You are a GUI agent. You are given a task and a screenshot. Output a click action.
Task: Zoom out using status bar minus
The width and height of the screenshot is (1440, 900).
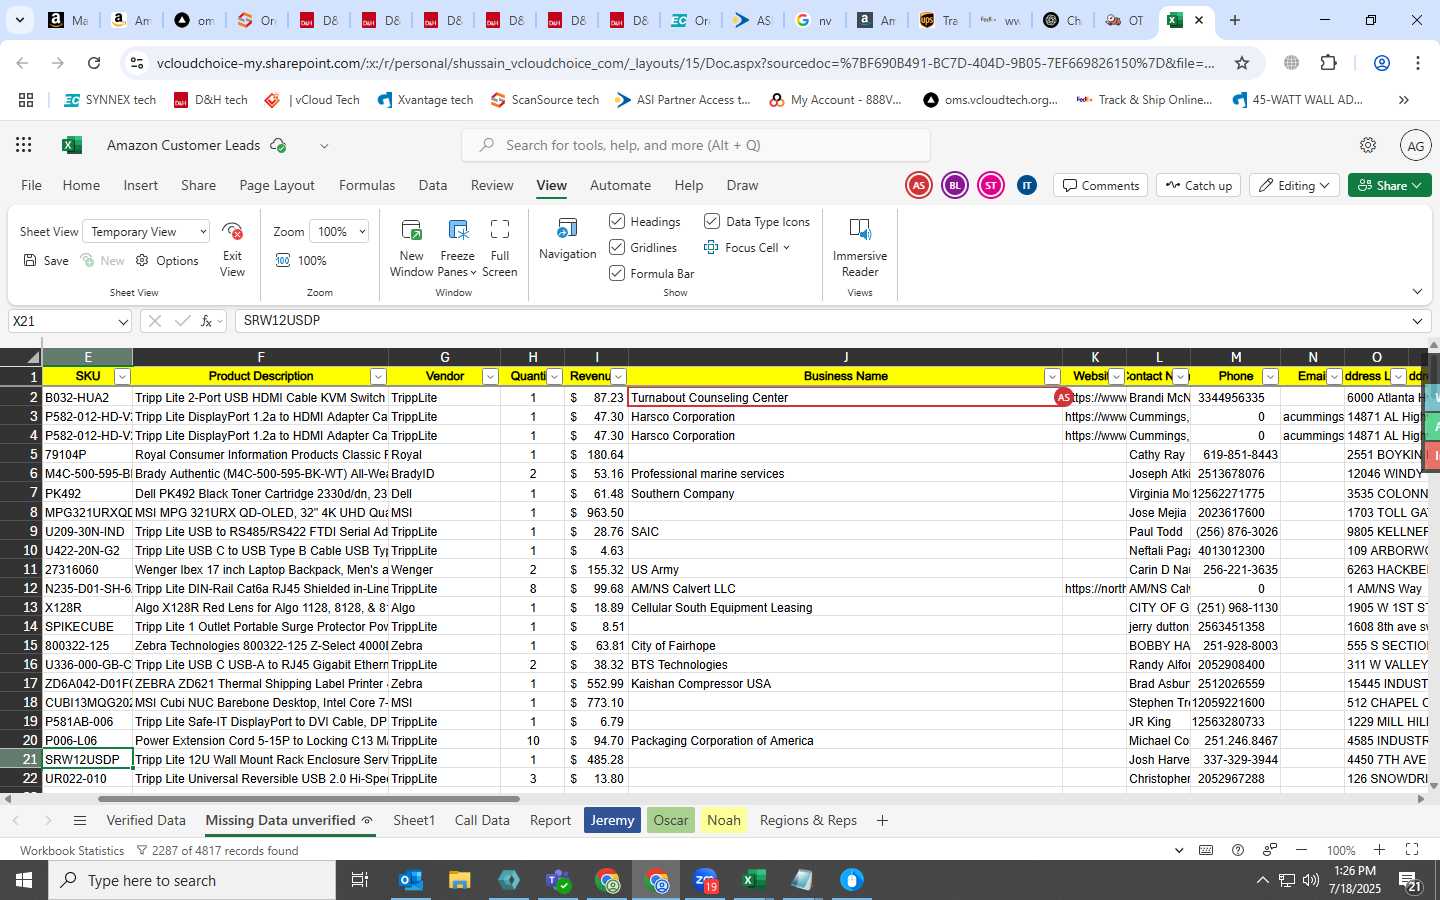pos(1301,850)
